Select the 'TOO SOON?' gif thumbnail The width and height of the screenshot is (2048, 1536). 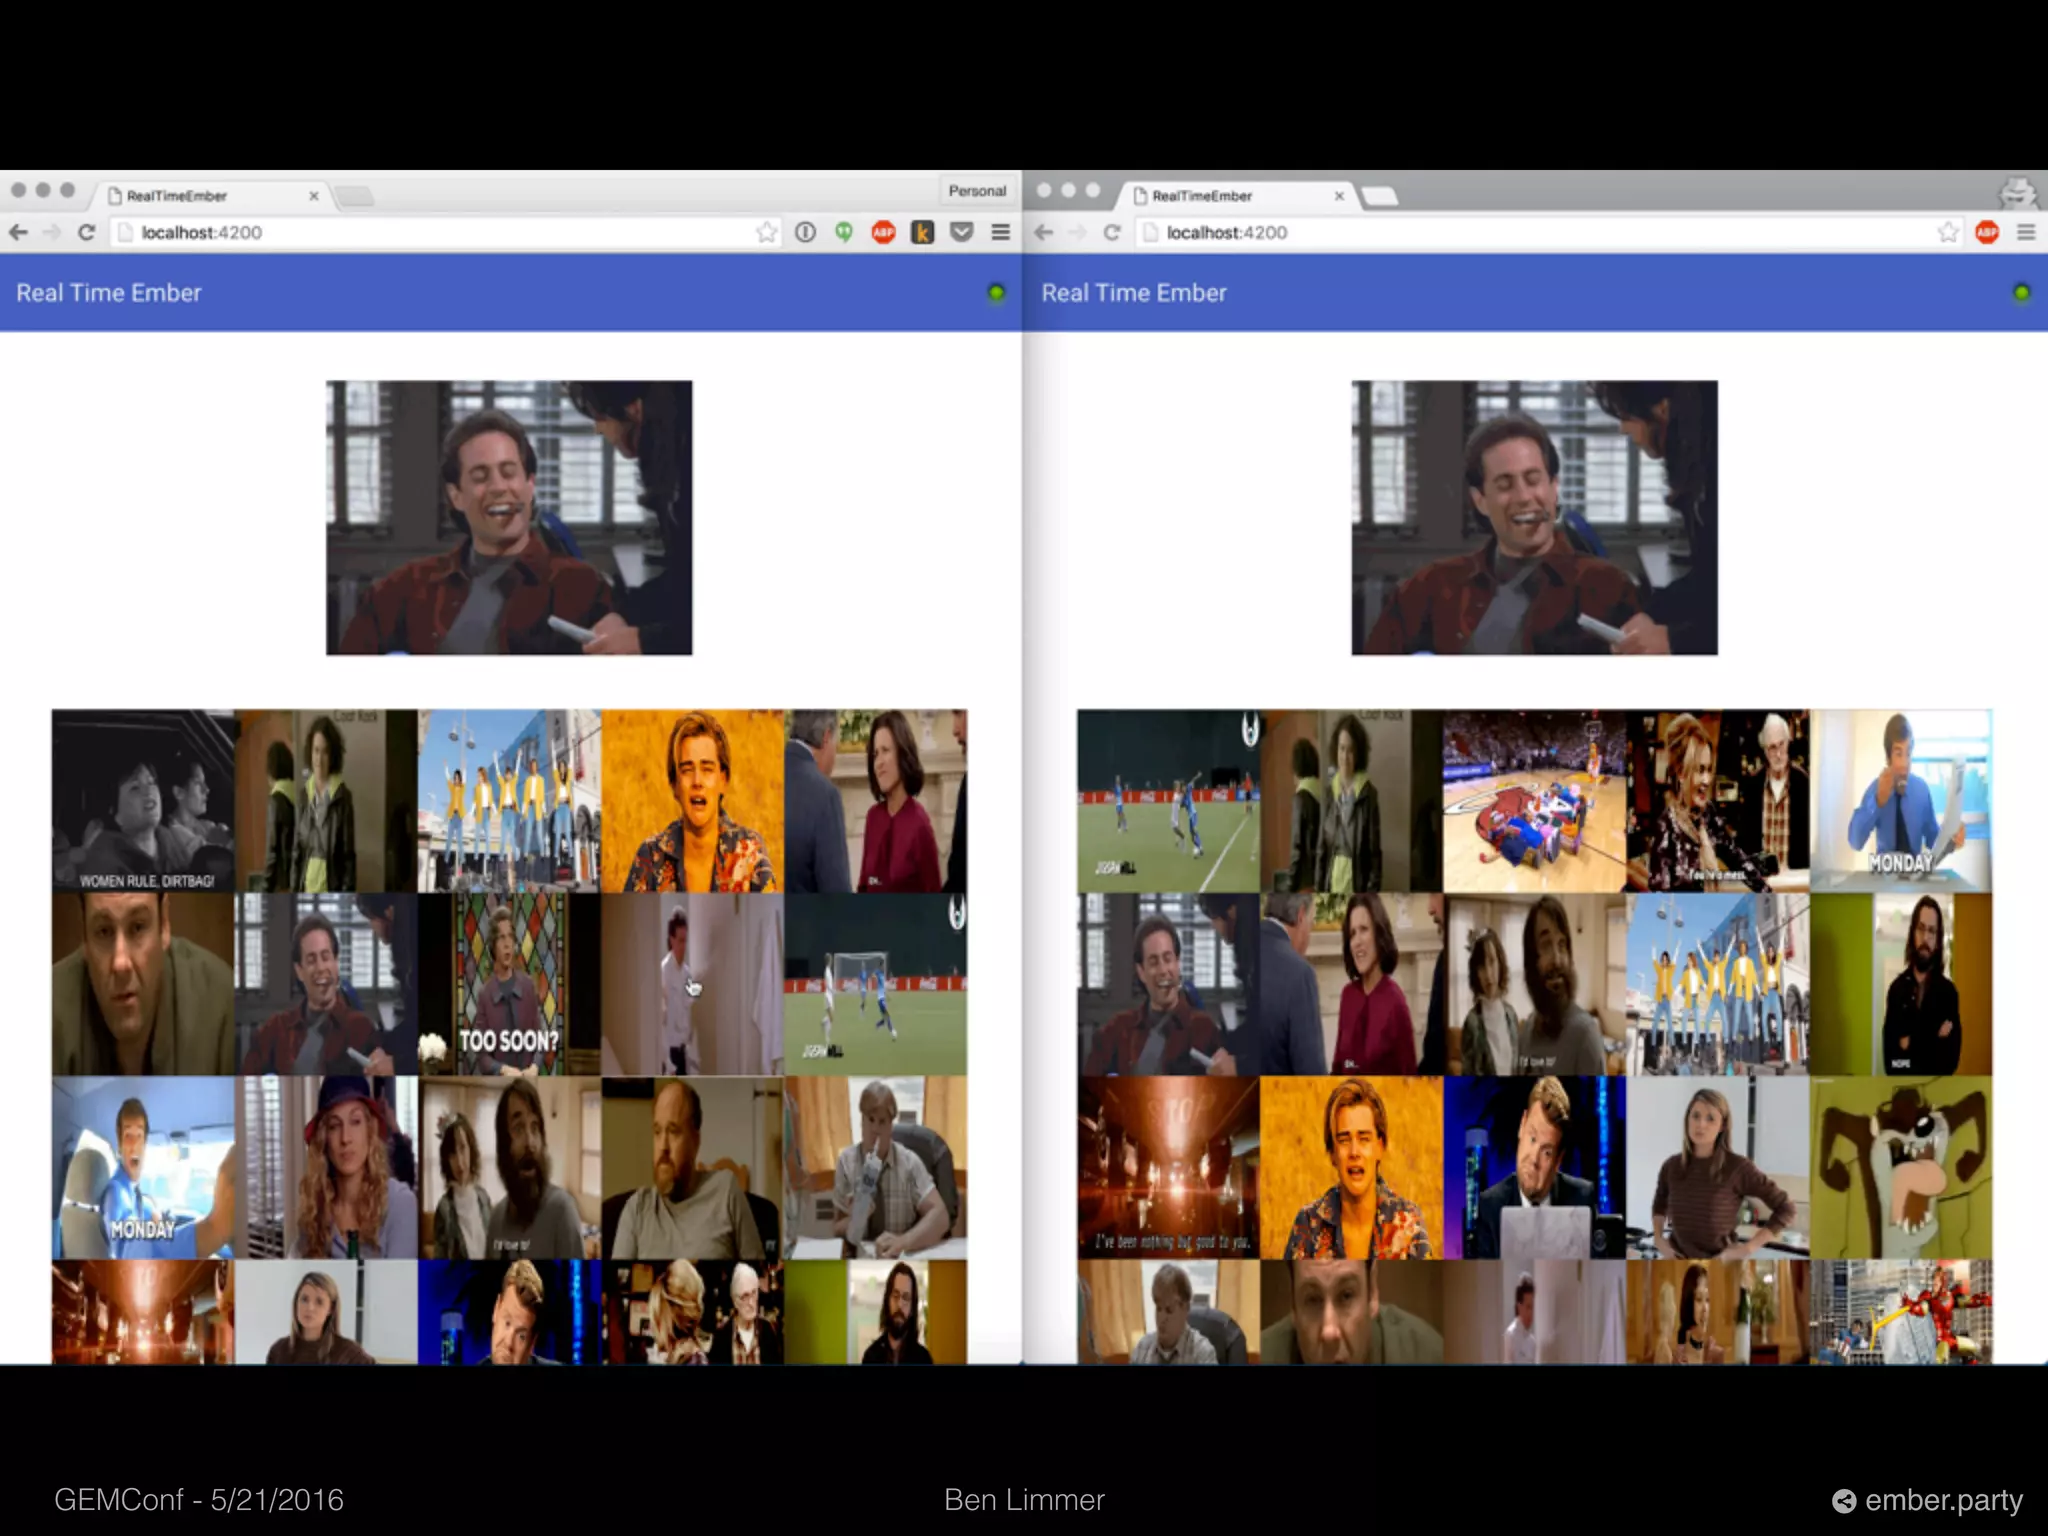(x=509, y=984)
